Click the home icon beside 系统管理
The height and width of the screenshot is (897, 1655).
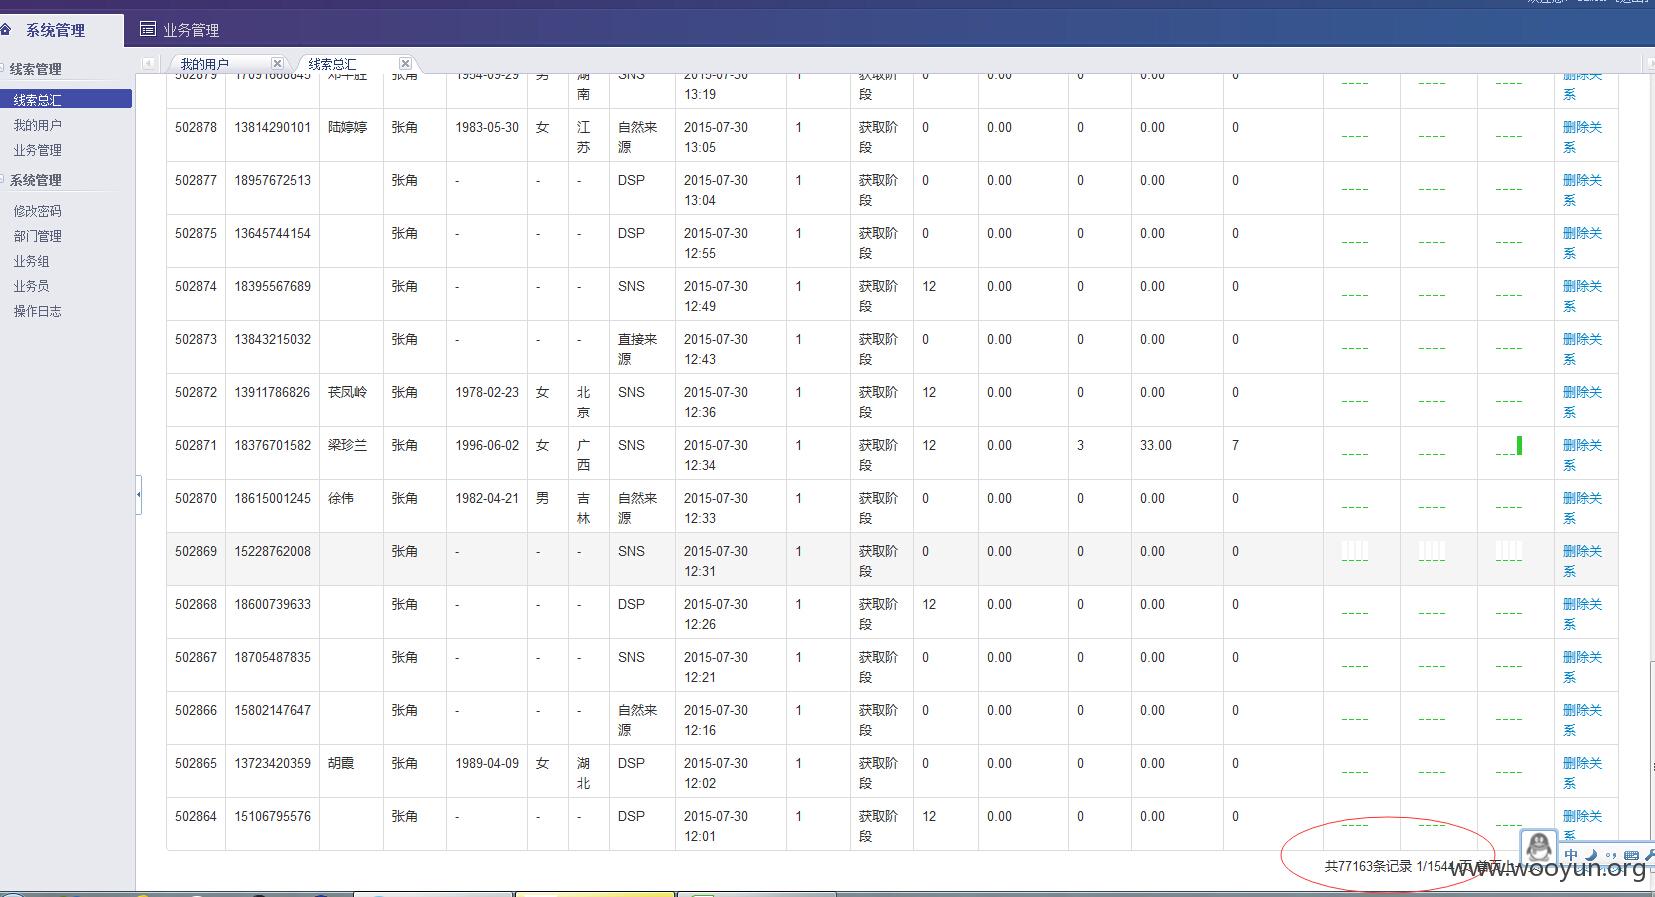5,30
